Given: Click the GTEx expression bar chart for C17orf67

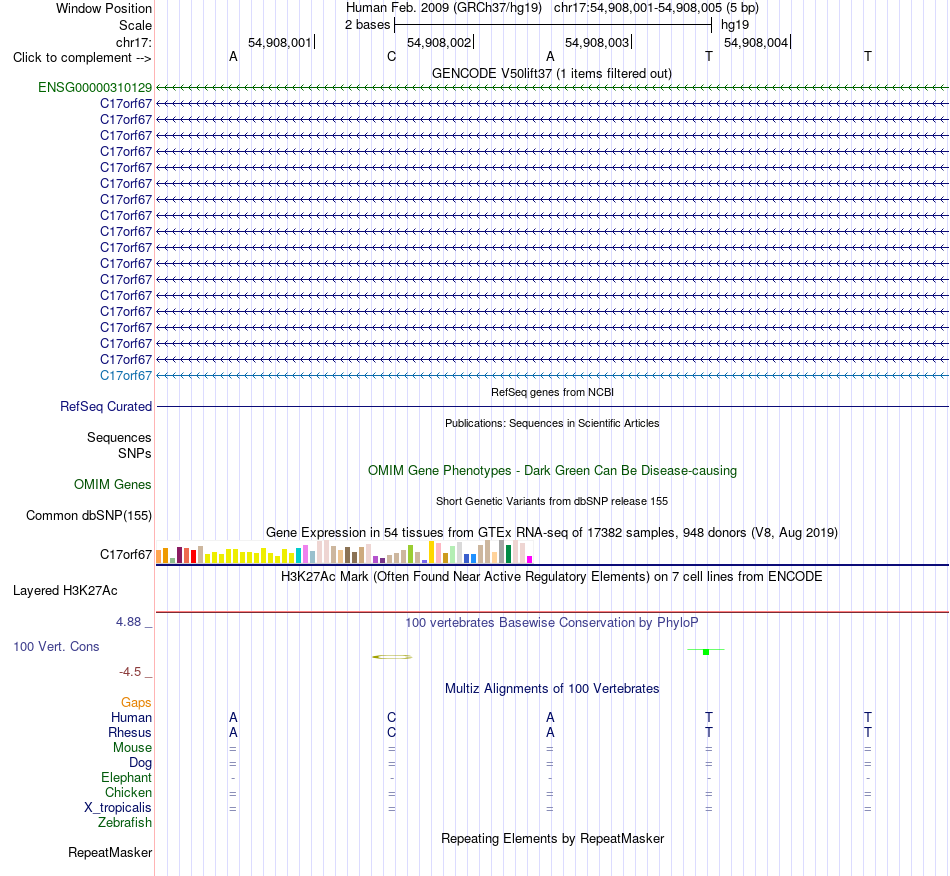Looking at the screenshot, I should [344, 552].
